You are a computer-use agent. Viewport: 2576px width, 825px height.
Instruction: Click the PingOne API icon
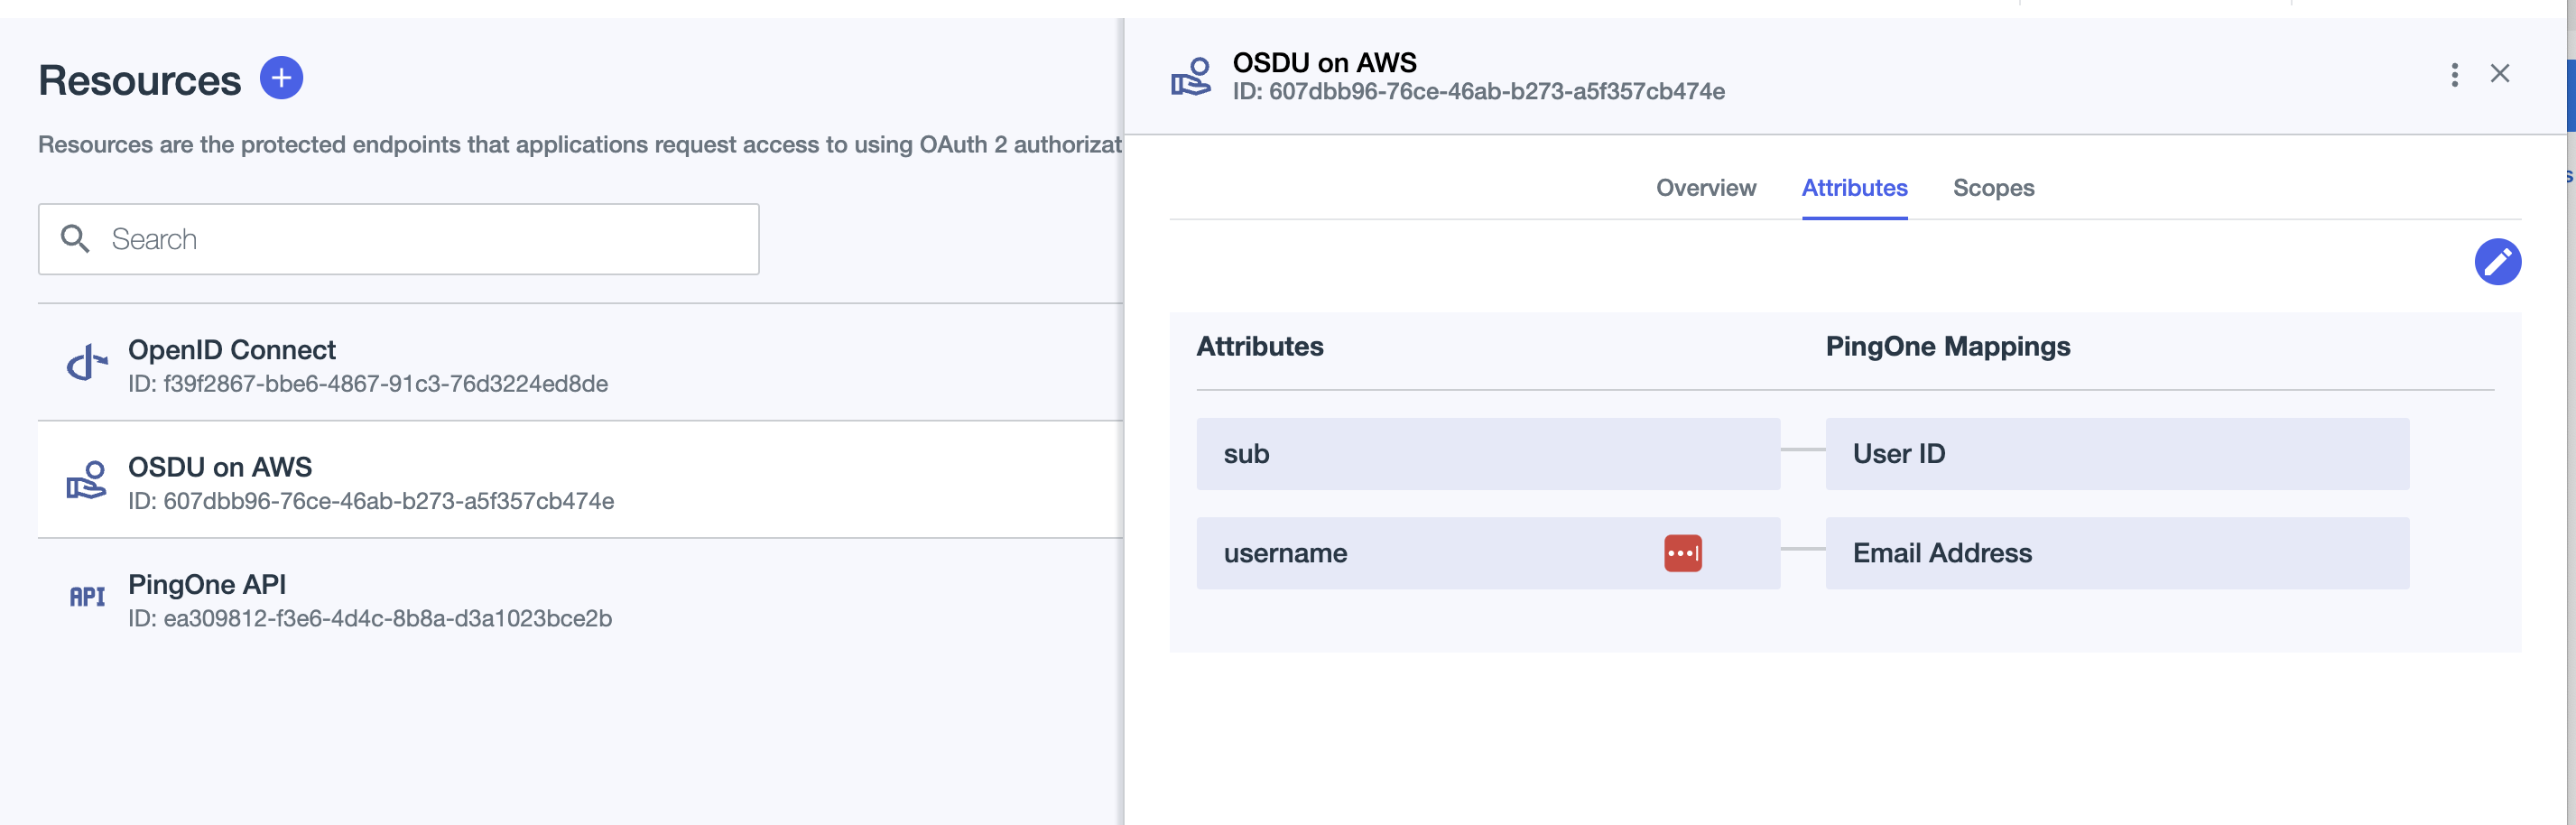tap(87, 597)
